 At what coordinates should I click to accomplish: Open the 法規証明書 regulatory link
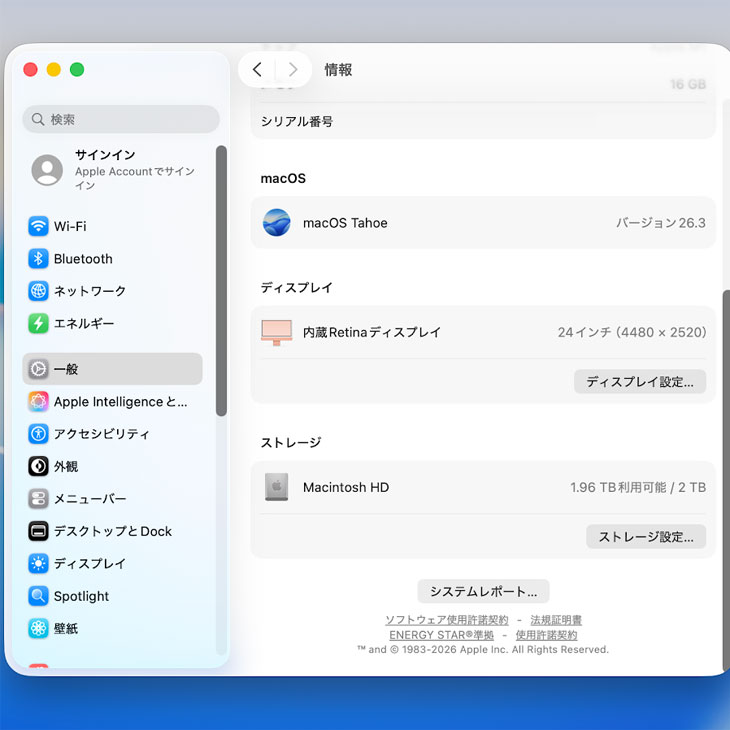pyautogui.click(x=556, y=620)
